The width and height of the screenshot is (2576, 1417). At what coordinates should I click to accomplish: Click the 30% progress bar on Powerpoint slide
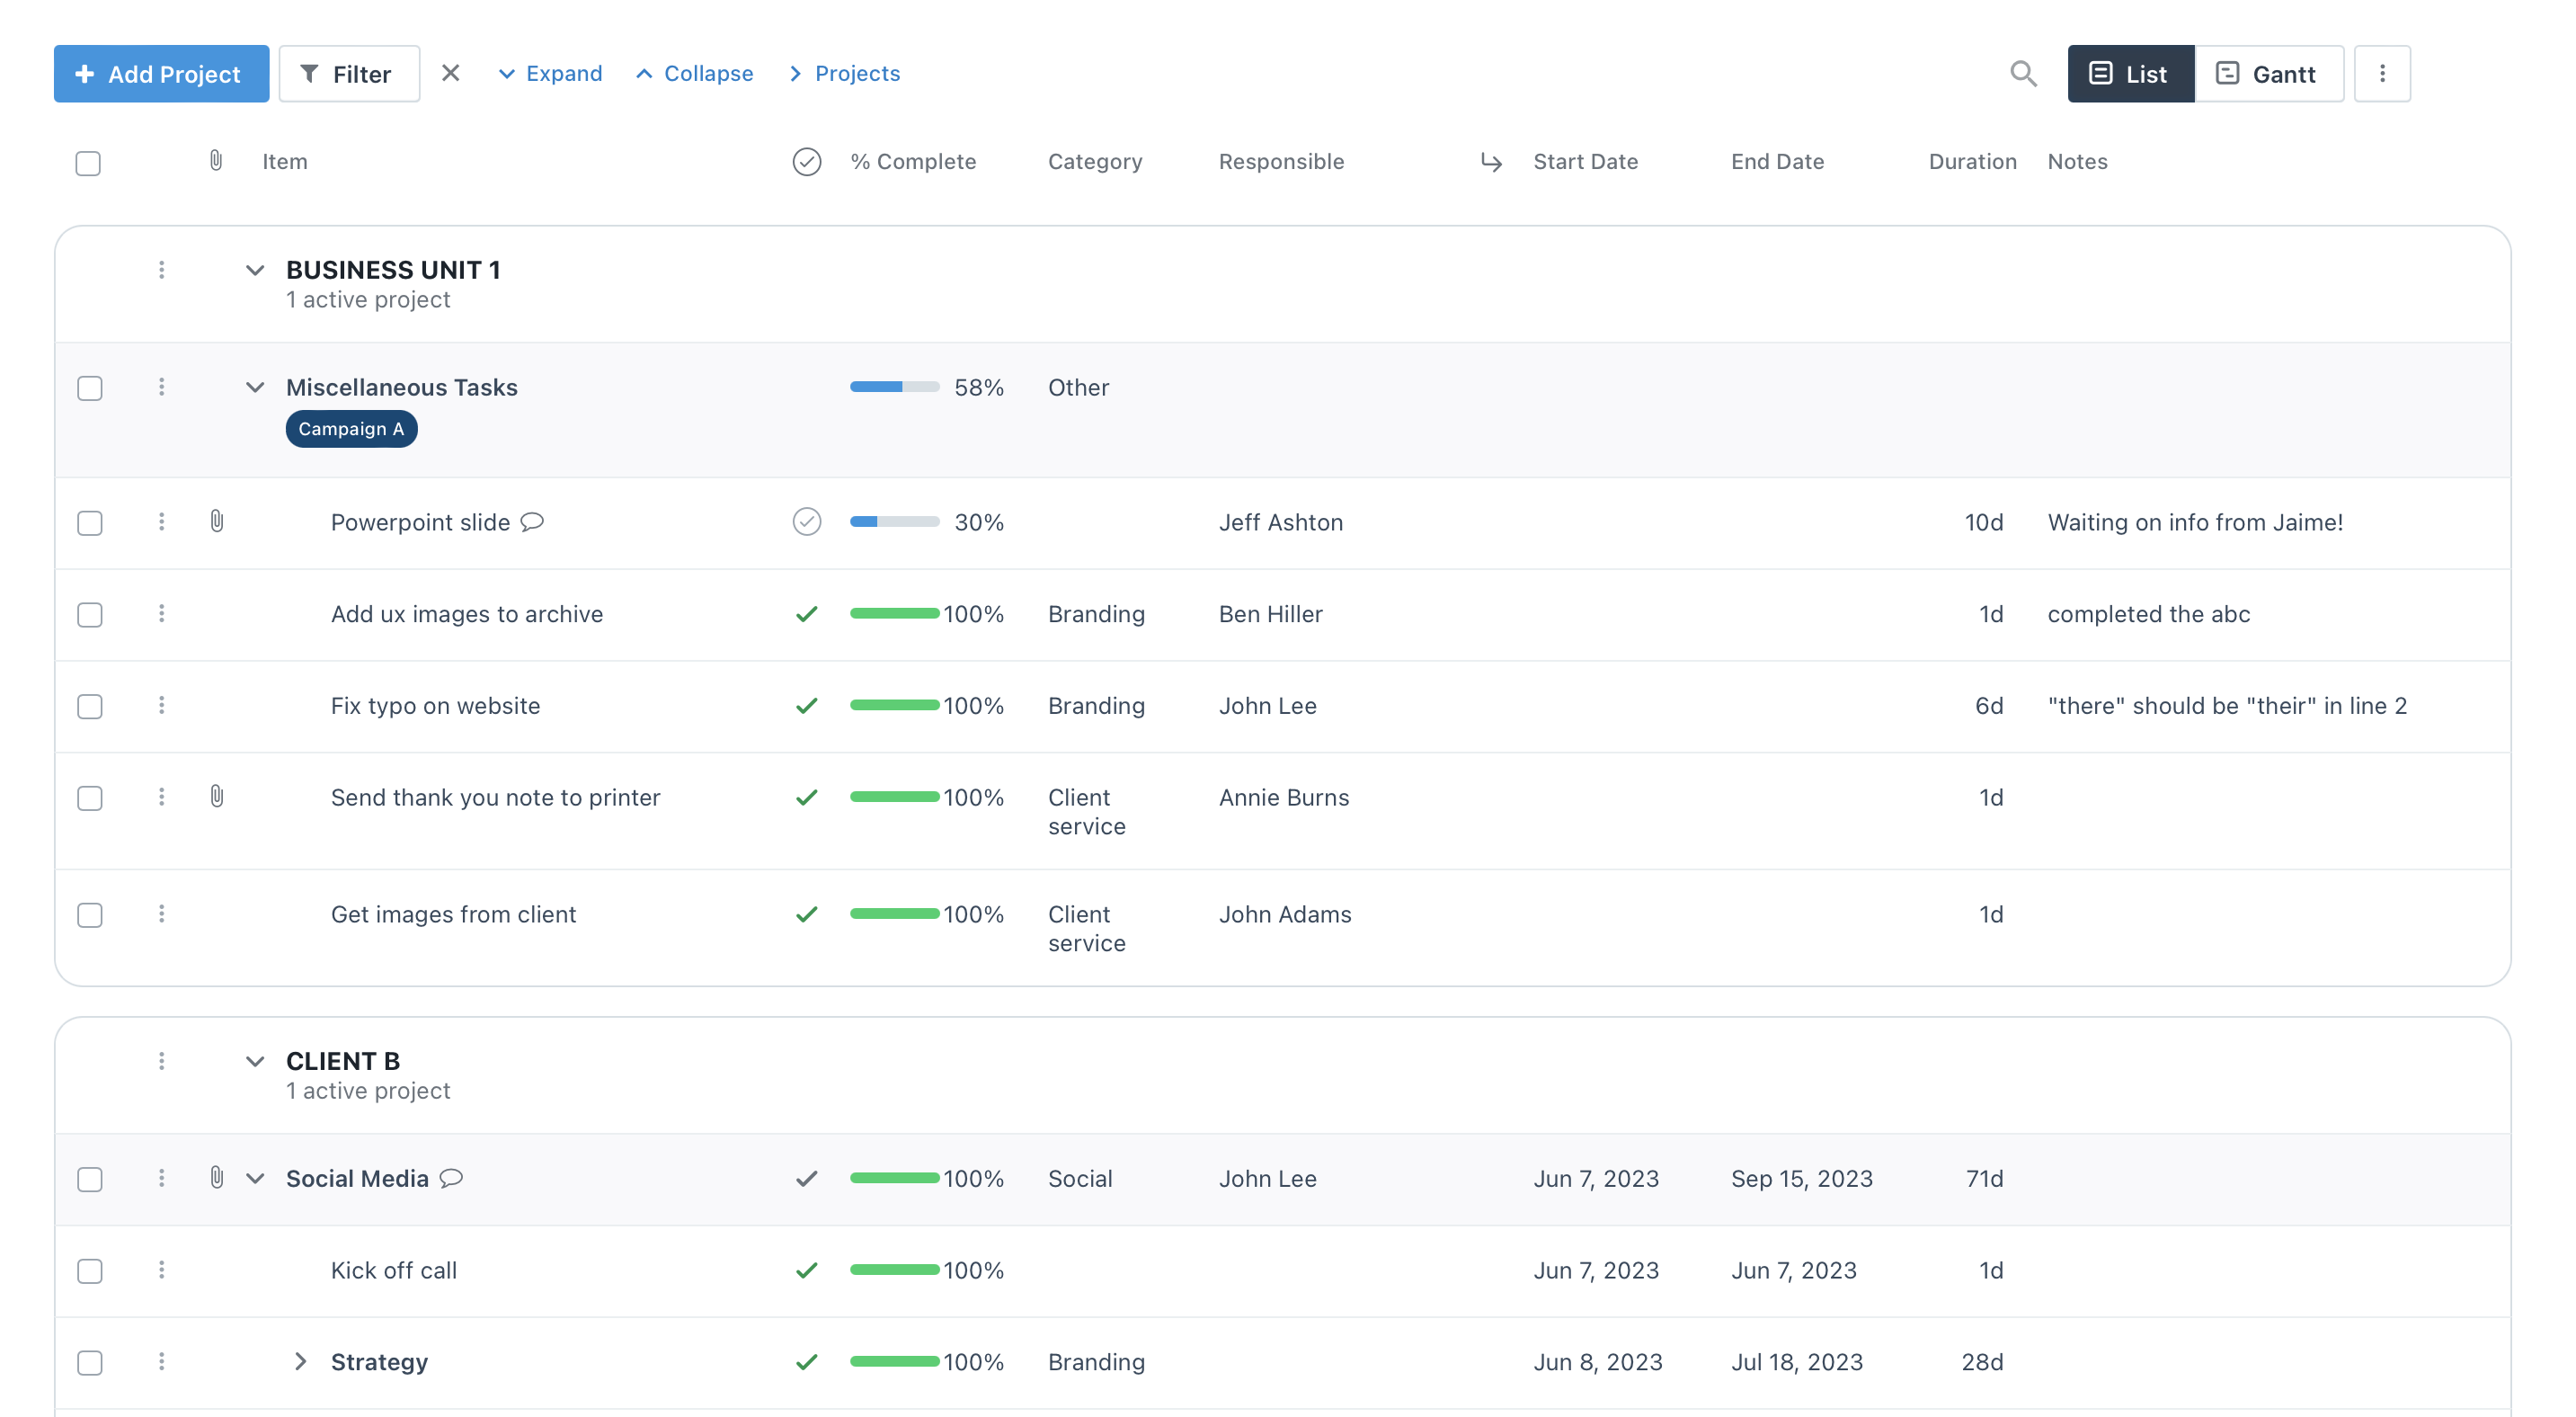pyautogui.click(x=893, y=521)
